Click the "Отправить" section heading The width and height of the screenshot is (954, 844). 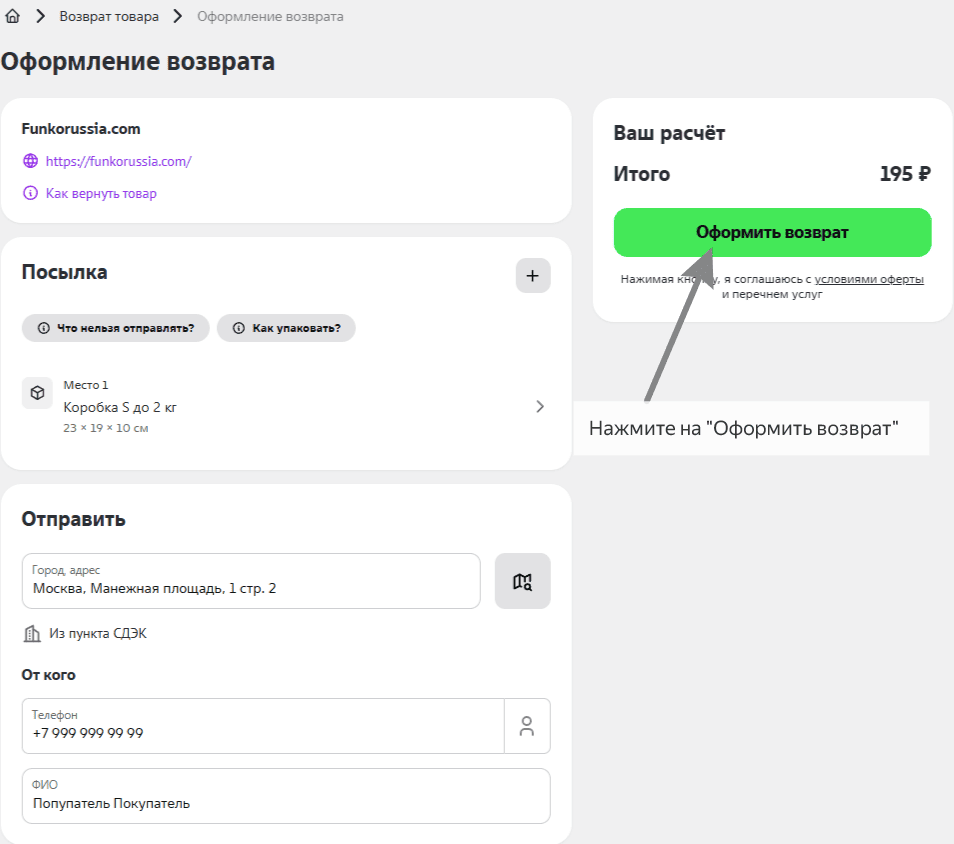tap(74, 519)
